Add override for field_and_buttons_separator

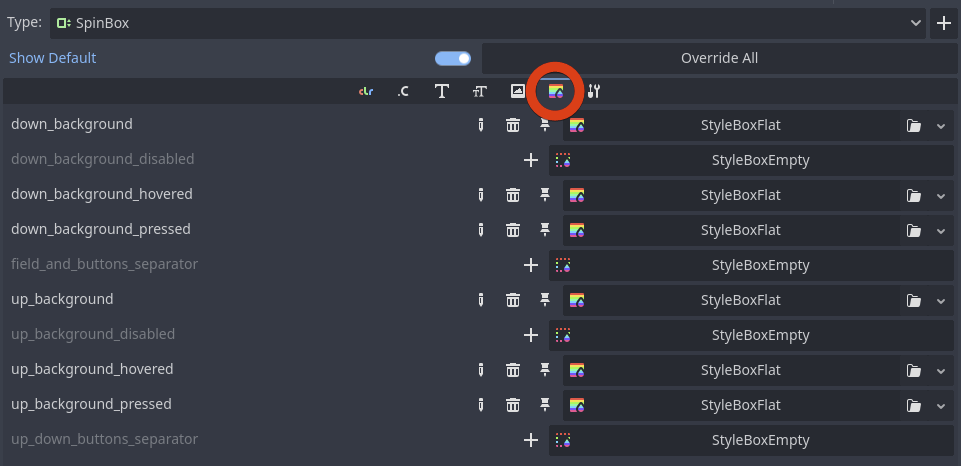pos(531,265)
